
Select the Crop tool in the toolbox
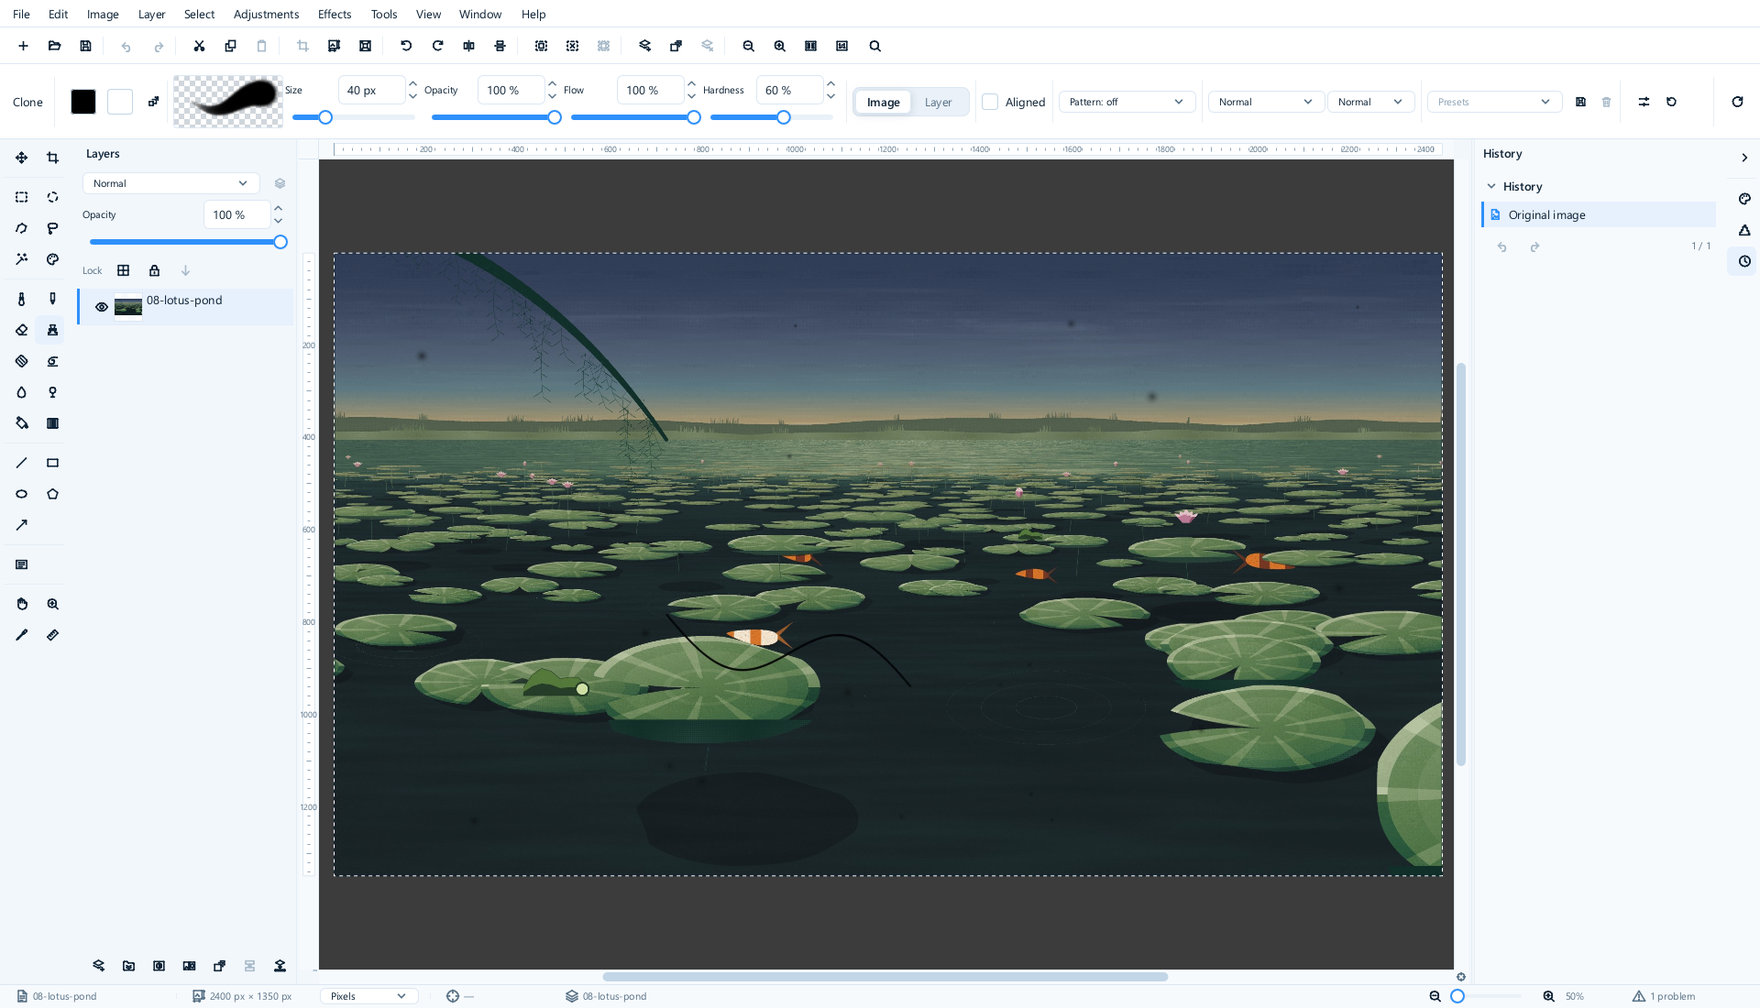pyautogui.click(x=53, y=158)
